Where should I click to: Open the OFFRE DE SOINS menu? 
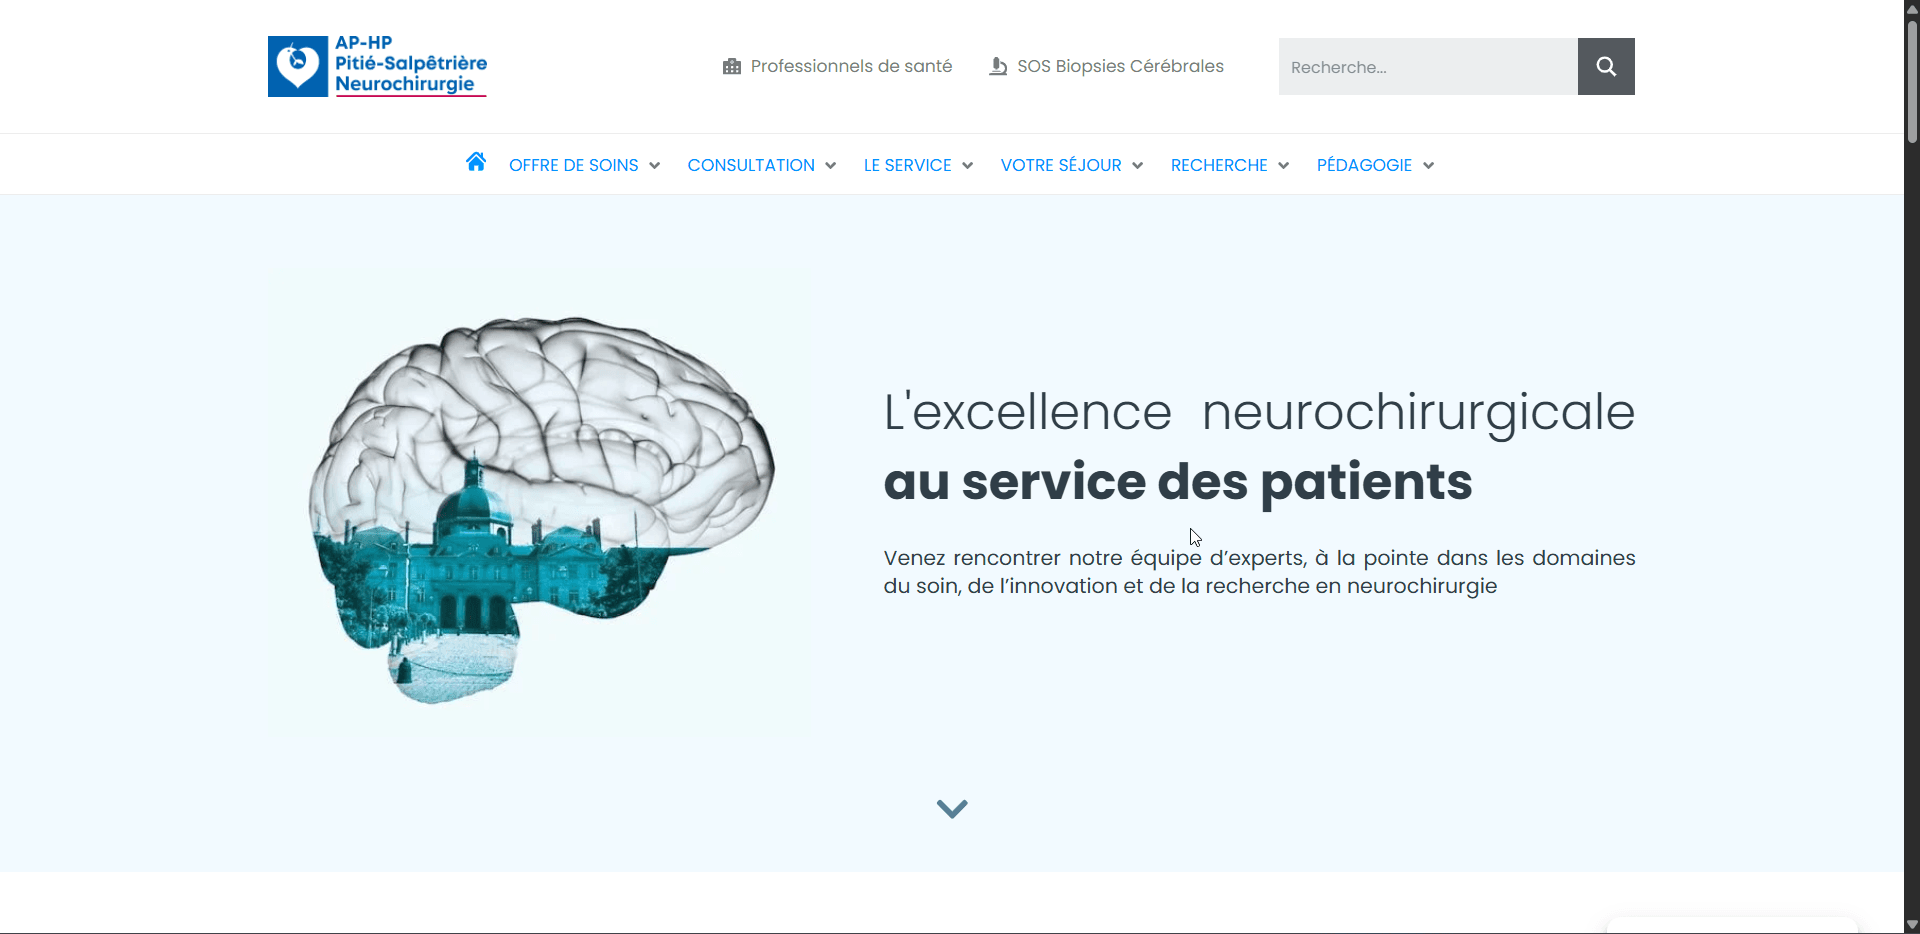point(574,165)
